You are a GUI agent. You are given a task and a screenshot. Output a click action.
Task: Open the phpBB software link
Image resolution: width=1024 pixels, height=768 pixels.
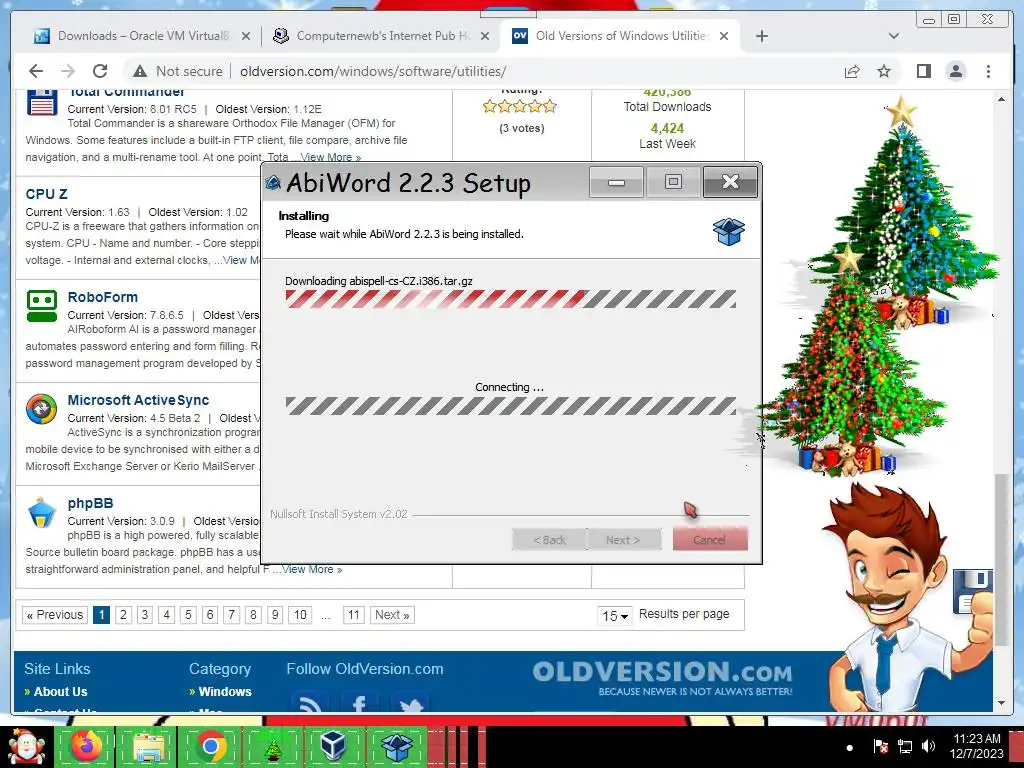pos(90,504)
